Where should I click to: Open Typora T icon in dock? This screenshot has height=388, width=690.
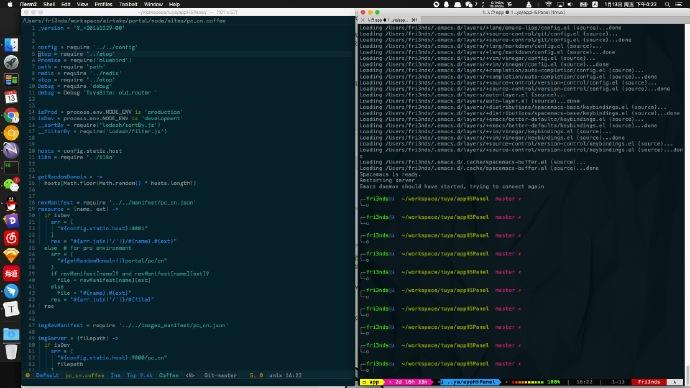point(11,309)
